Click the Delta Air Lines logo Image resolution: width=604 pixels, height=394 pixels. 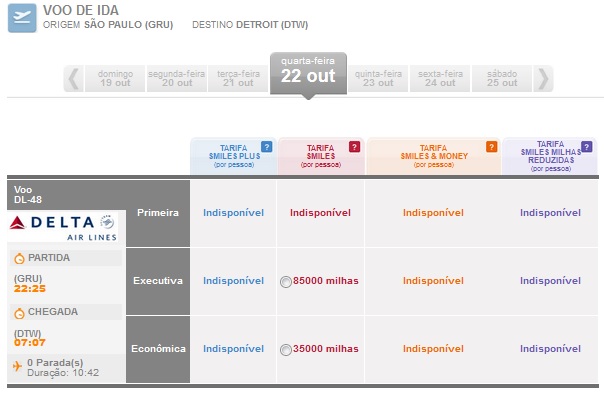(63, 227)
